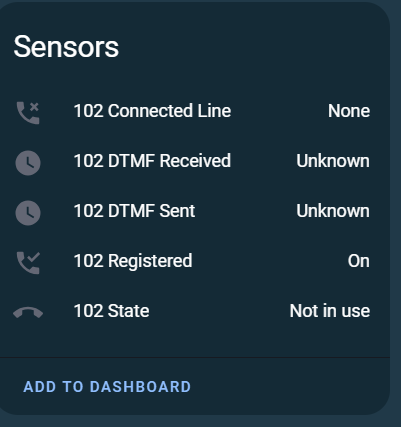The image size is (401, 427).
Task: Click the clock icon beside DTMF Received
Action: pos(28,163)
